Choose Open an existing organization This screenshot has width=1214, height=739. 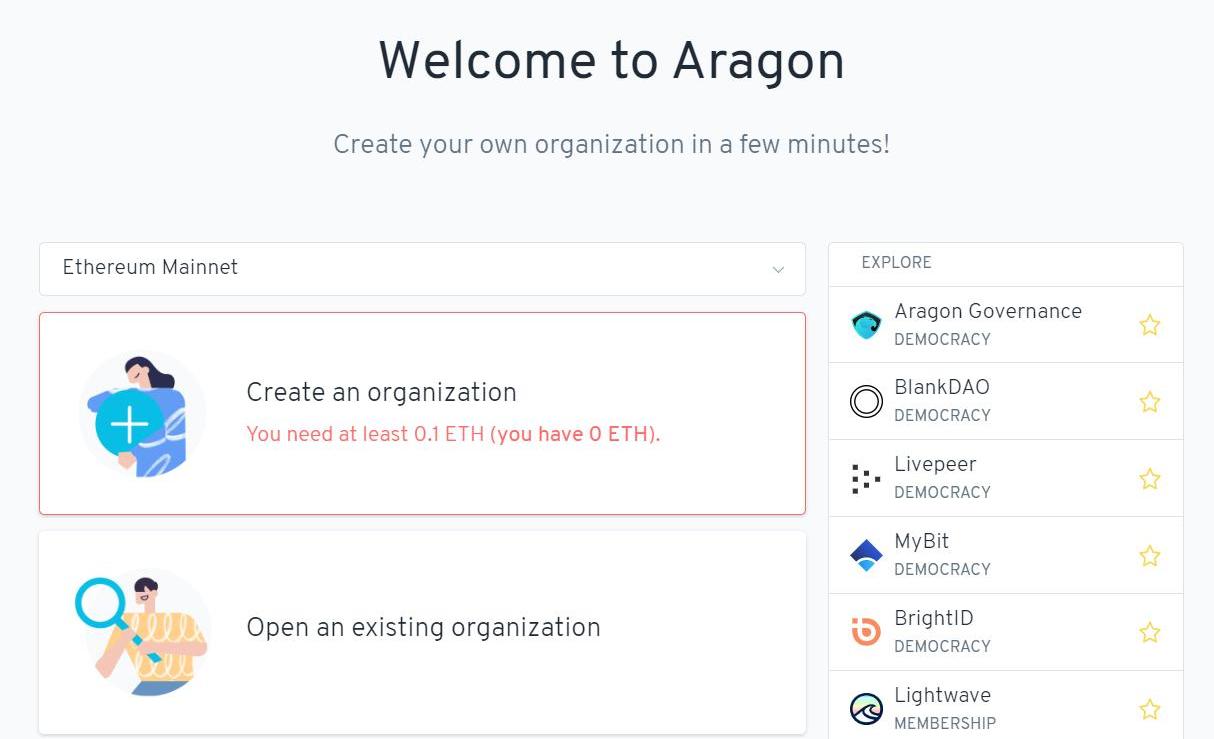423,628
